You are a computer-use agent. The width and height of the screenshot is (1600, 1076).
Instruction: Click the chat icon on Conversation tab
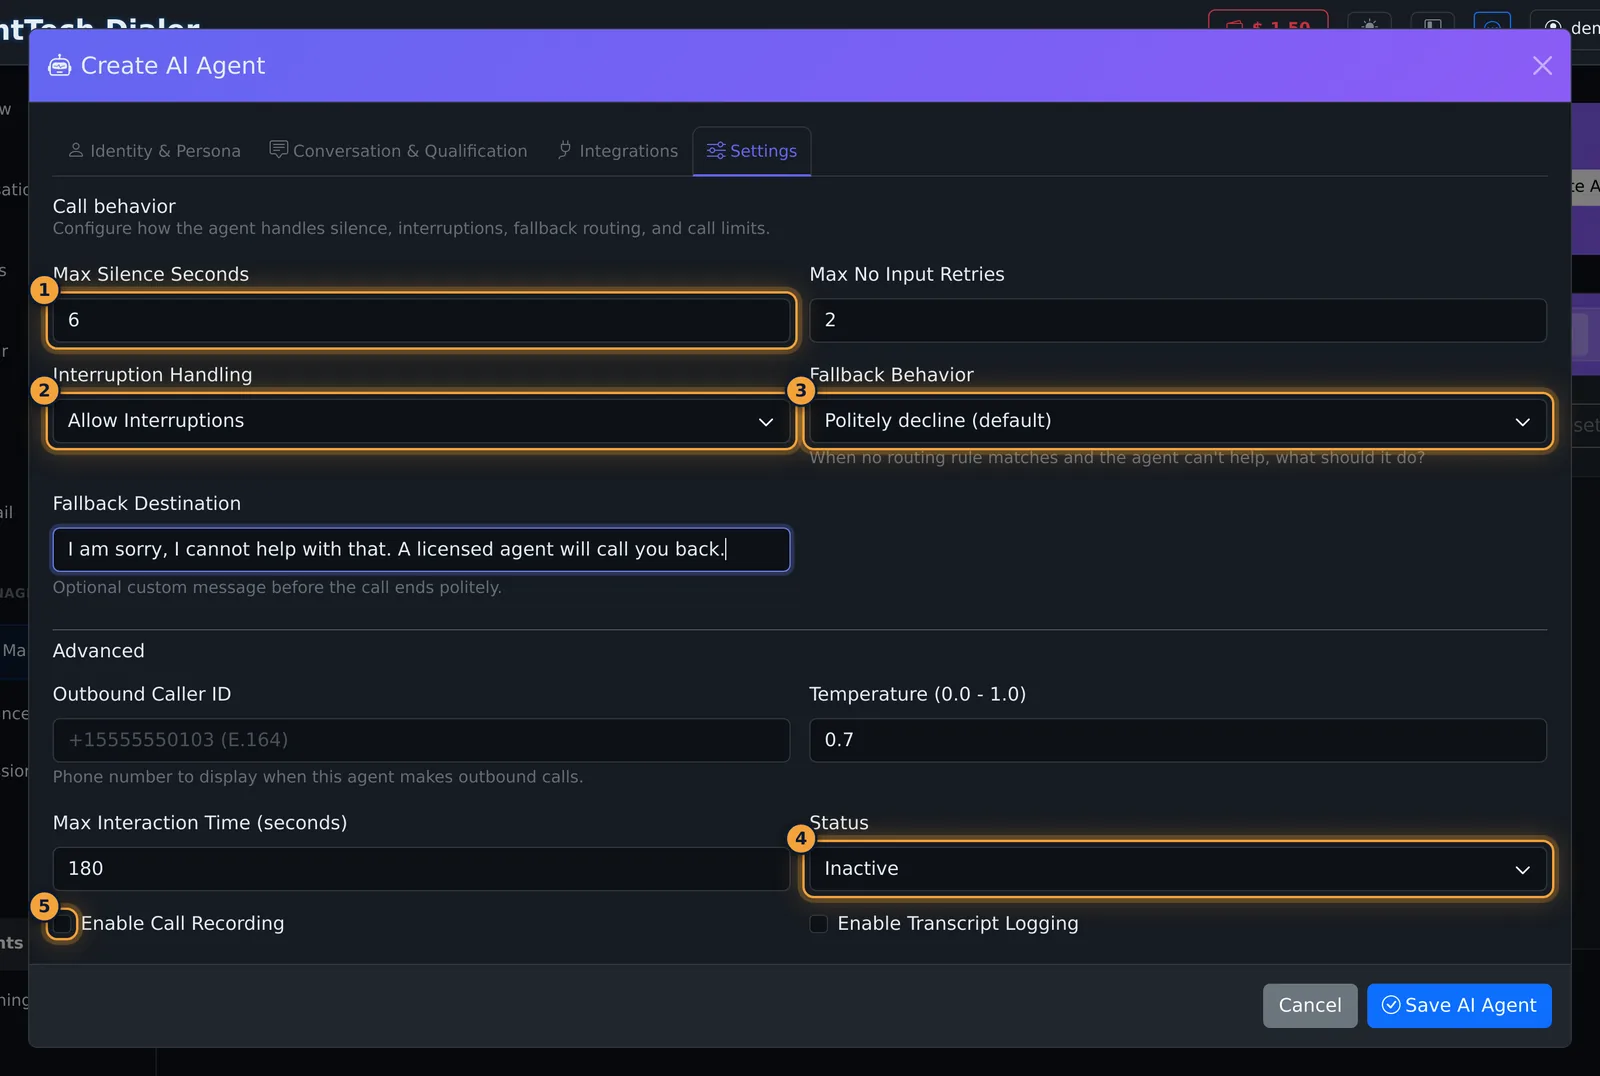click(x=279, y=150)
